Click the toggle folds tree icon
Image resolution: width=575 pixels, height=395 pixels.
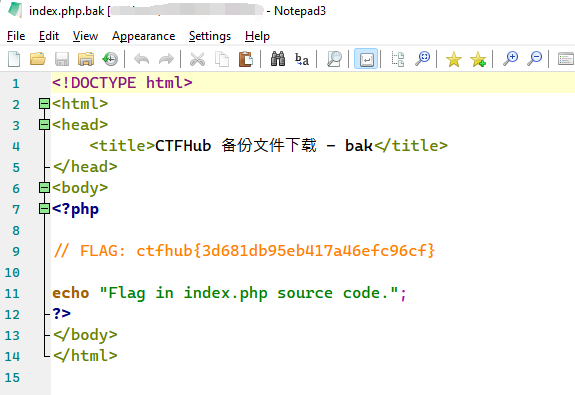[398, 59]
